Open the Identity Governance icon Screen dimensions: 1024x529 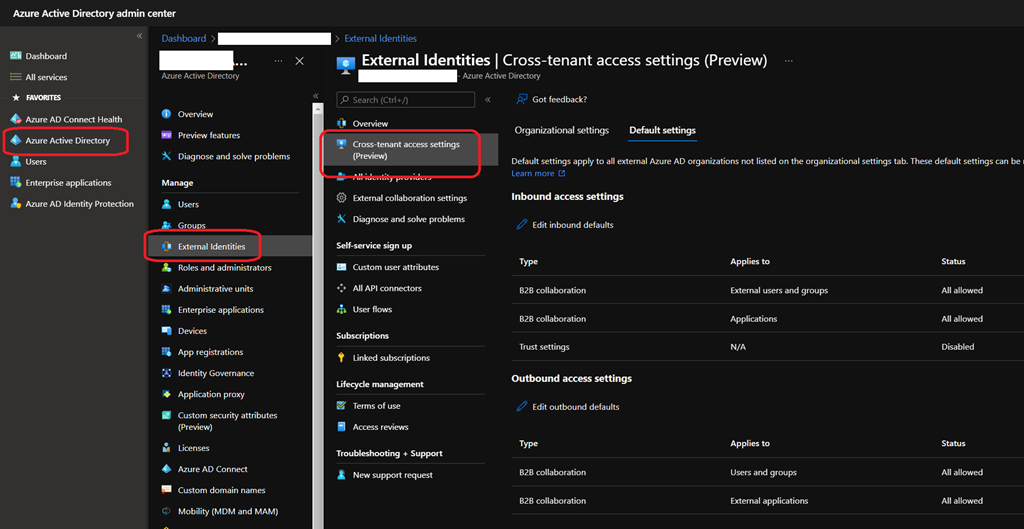pos(167,373)
